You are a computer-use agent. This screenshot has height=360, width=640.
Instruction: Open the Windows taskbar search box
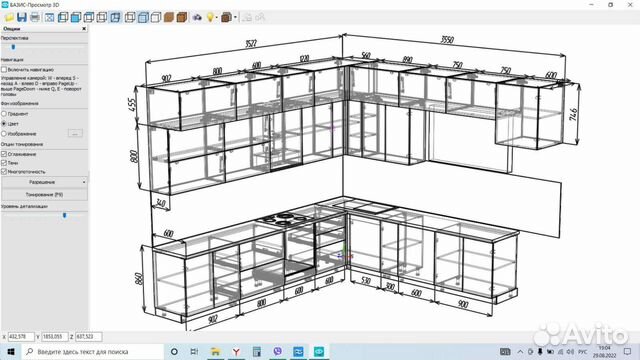click(x=93, y=351)
